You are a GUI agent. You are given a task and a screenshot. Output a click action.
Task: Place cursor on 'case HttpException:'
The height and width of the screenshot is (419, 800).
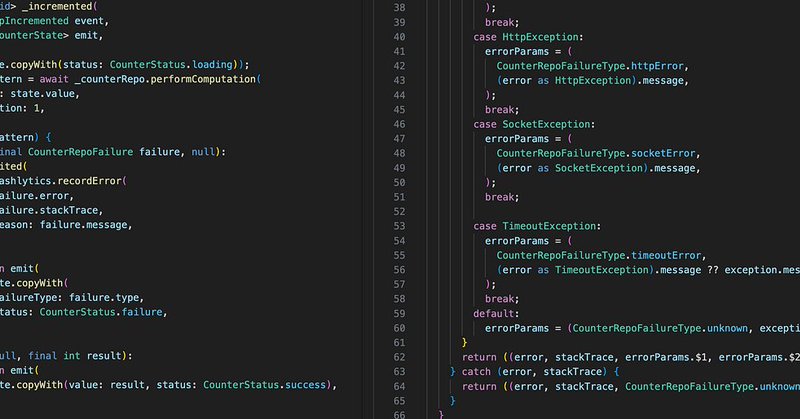click(x=528, y=37)
